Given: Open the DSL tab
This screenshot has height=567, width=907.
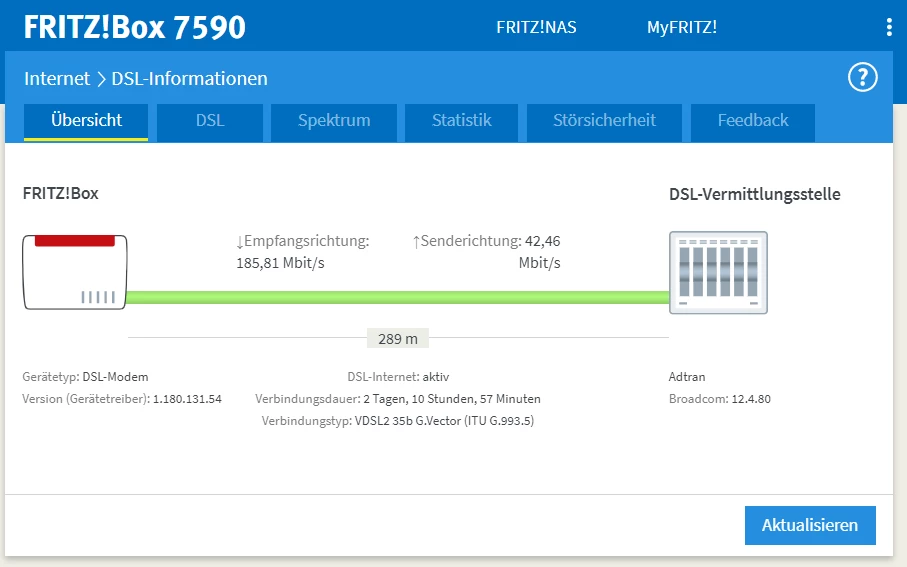Looking at the screenshot, I should pos(209,122).
